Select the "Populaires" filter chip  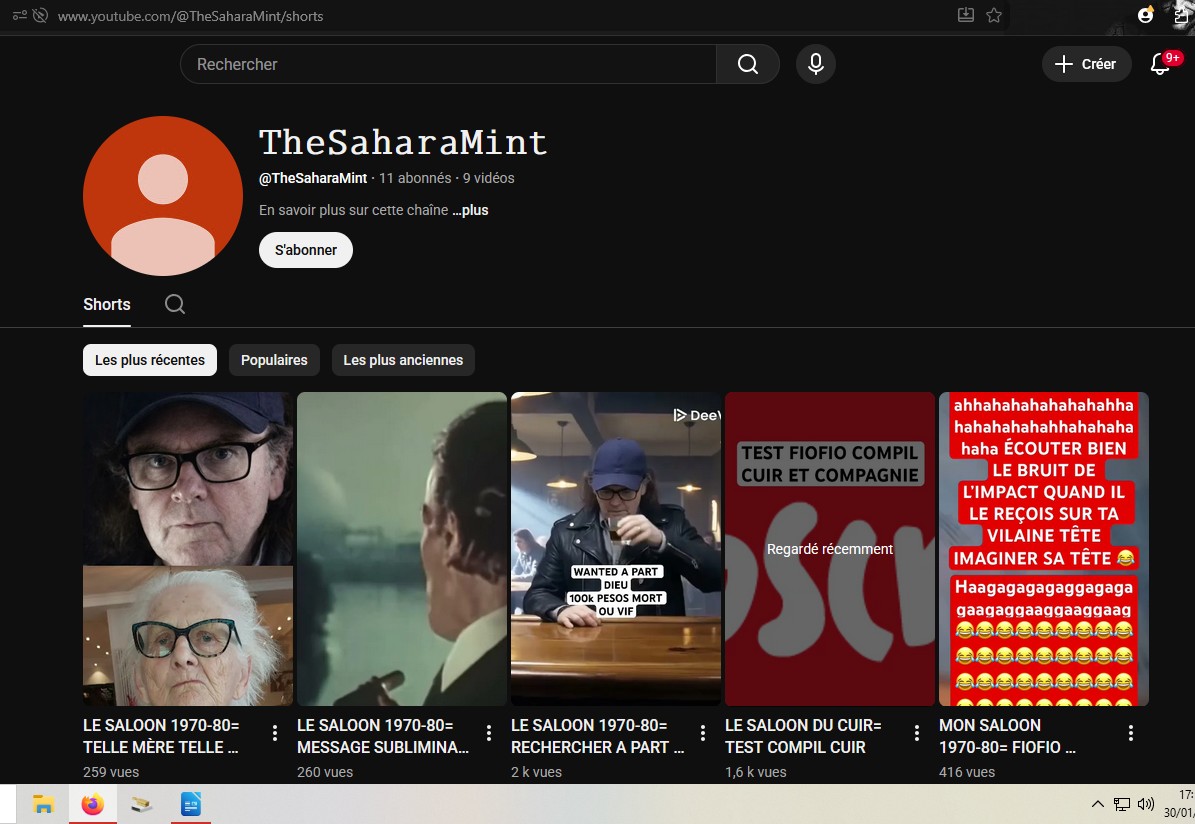pos(274,360)
